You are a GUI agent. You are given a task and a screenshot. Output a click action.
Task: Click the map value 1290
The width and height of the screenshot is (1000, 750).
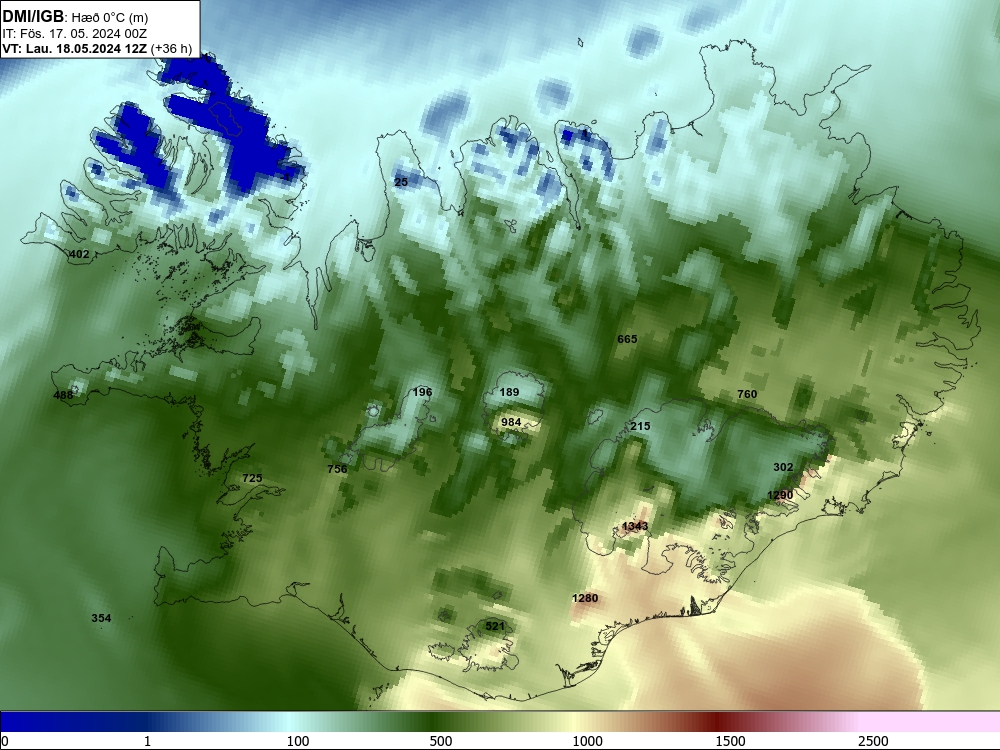(780, 495)
